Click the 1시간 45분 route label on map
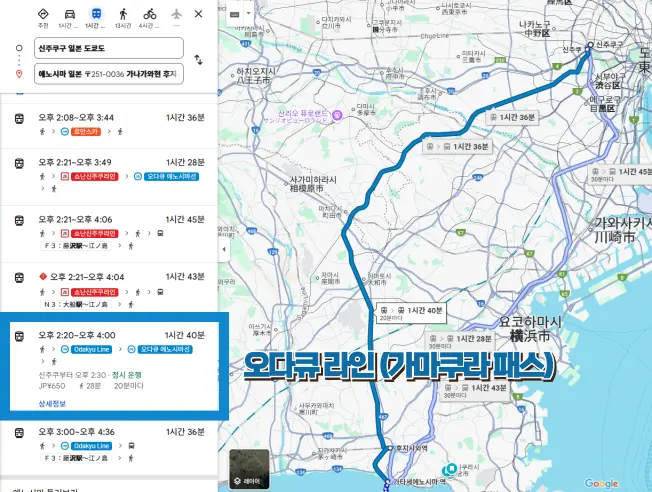Screen dimensions: 652x492 622,174
